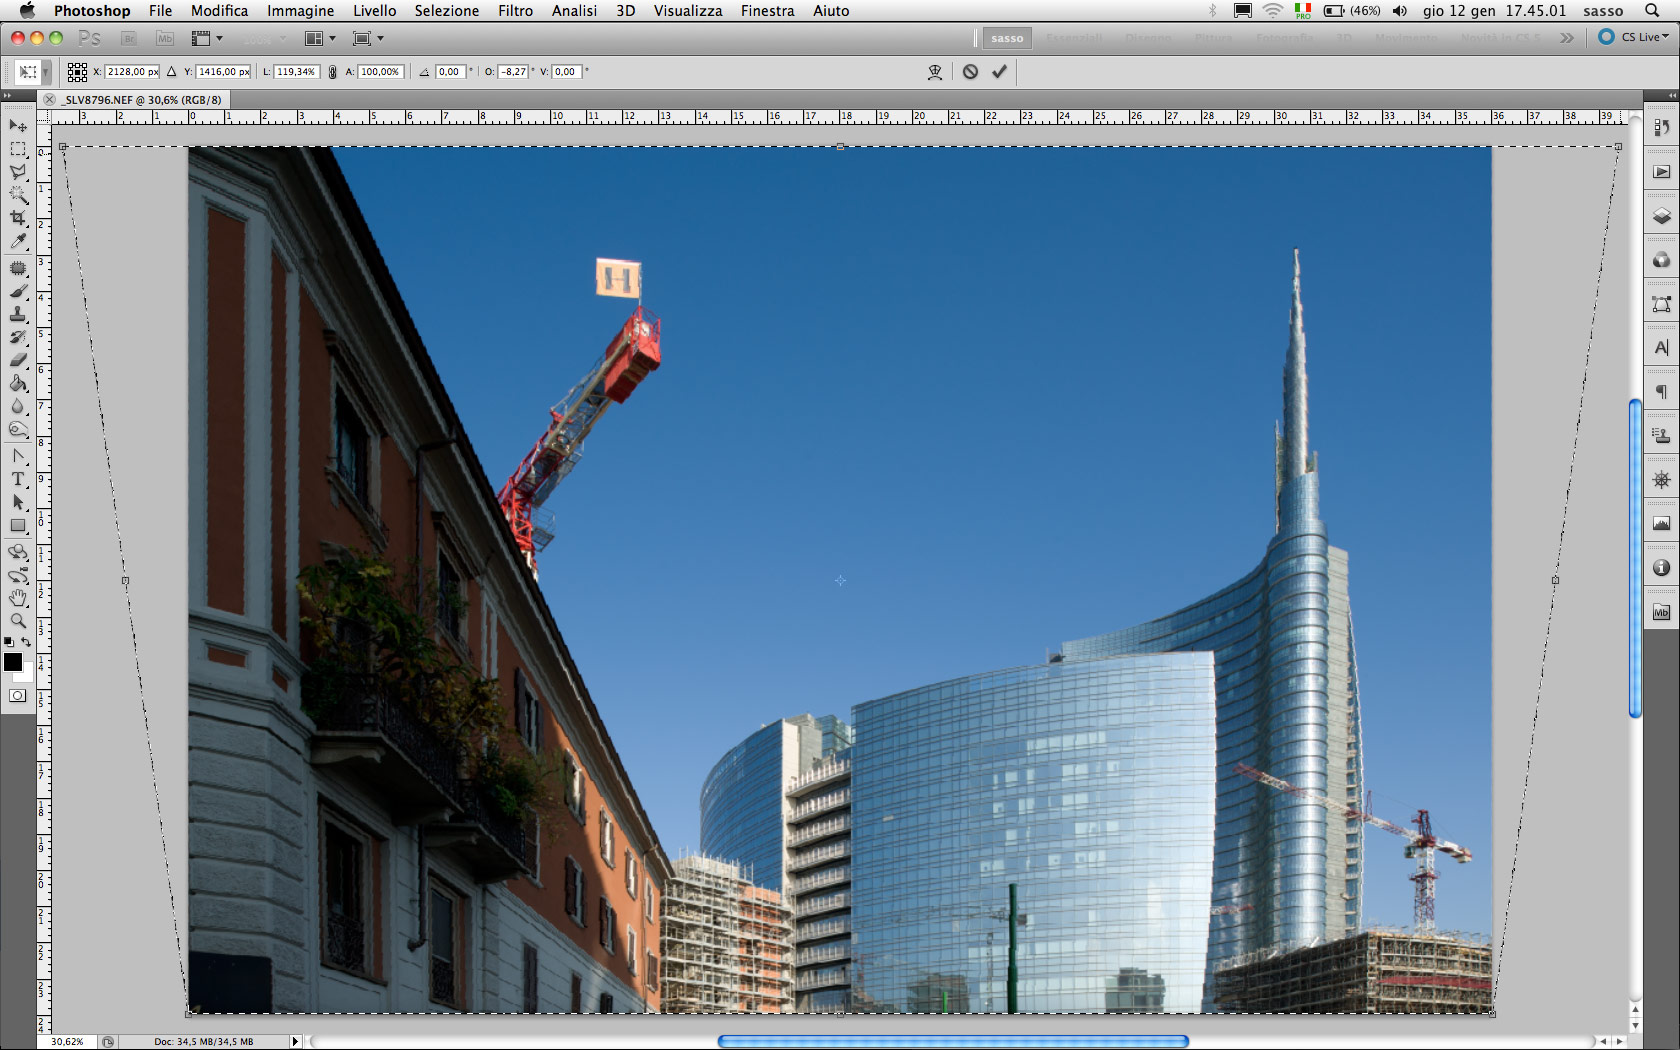
Task: Toggle link to maintain aspect ratio
Action: pyautogui.click(x=332, y=72)
